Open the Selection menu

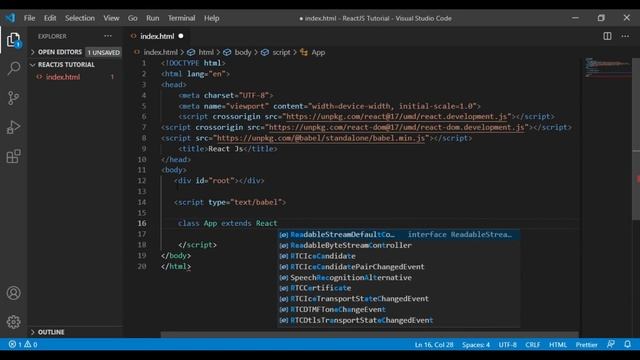80,18
